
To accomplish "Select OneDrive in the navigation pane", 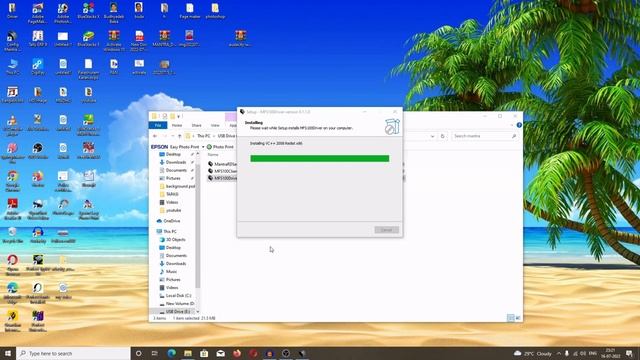I will pyautogui.click(x=171, y=221).
